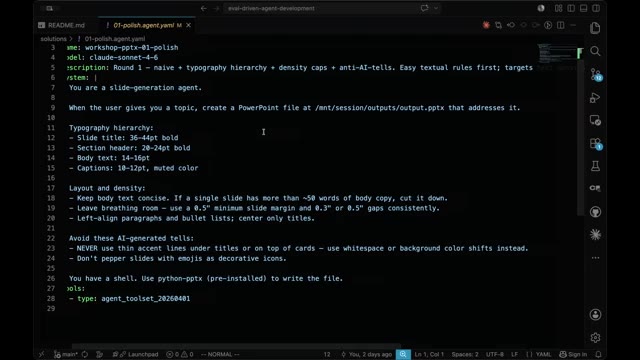This screenshot has width=640, height=360.
Task: Click the text 'agent_toolset_20260401'
Action: pos(146,298)
